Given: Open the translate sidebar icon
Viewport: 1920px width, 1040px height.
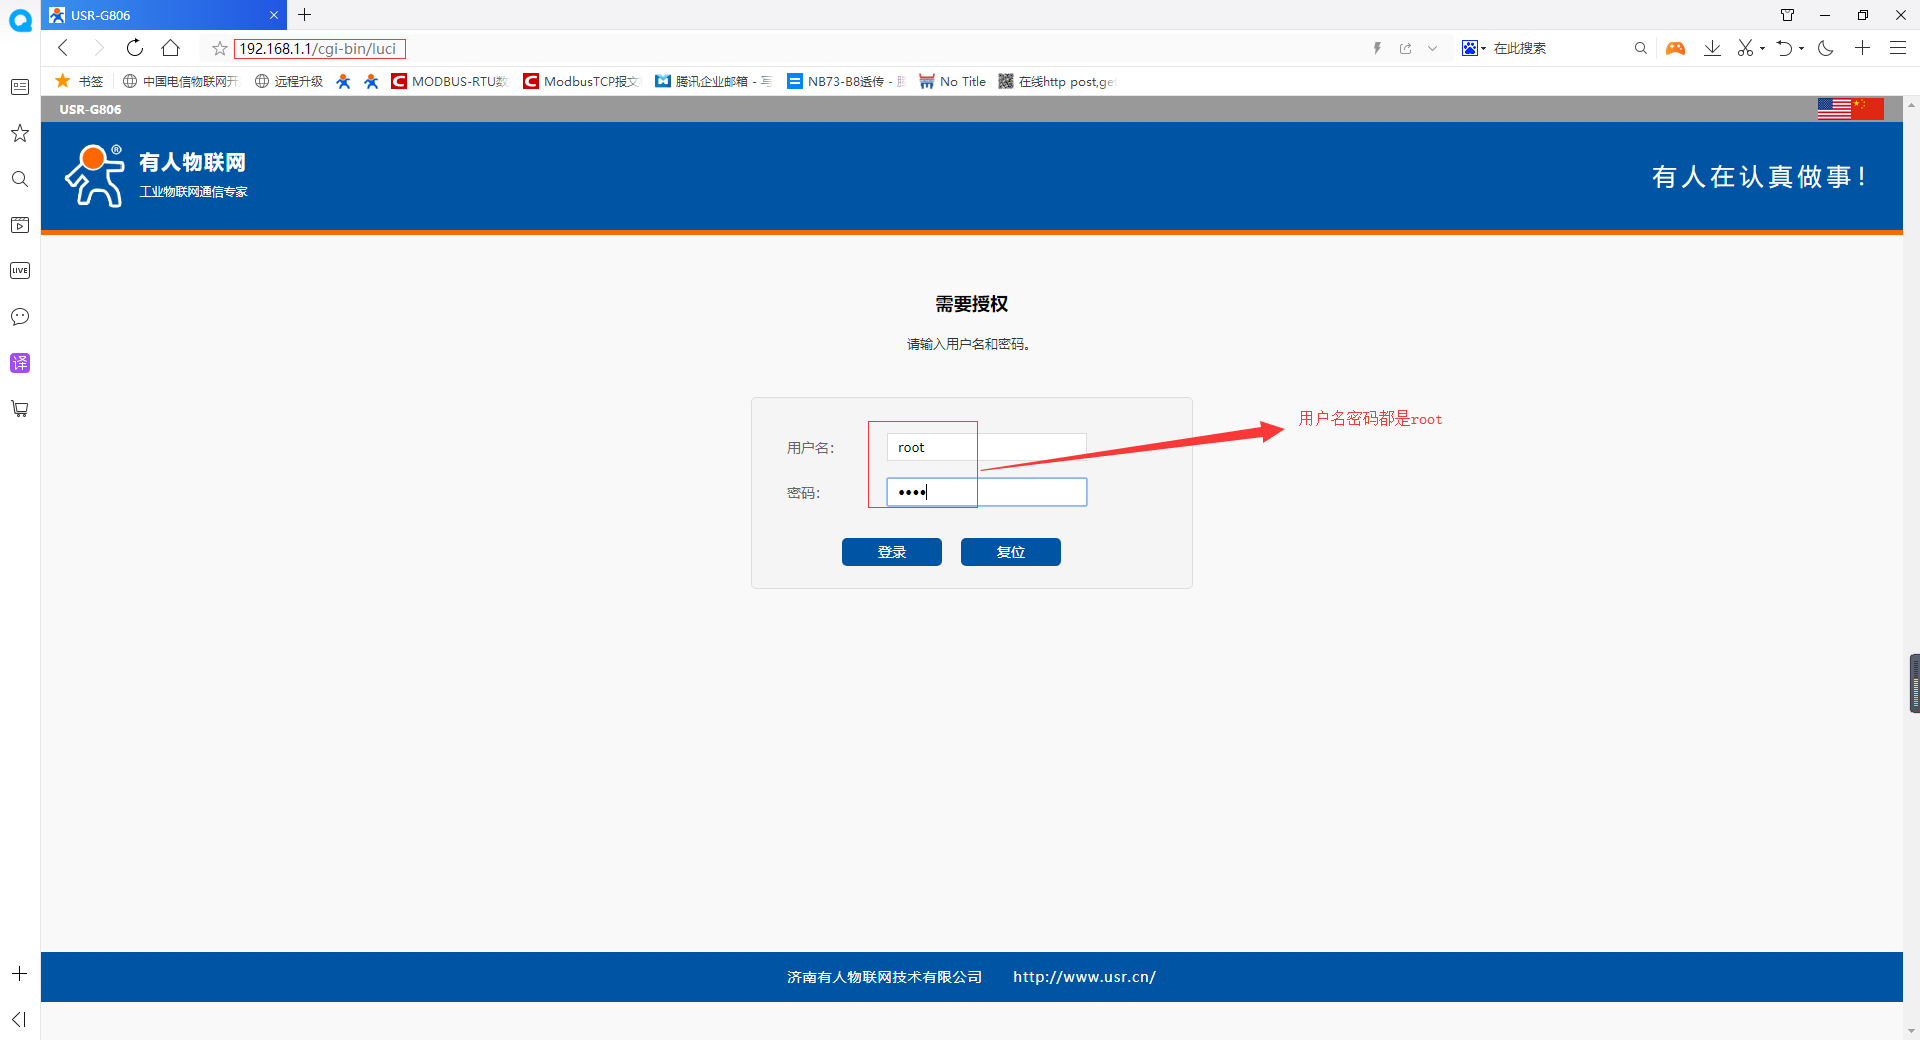Looking at the screenshot, I should point(20,363).
